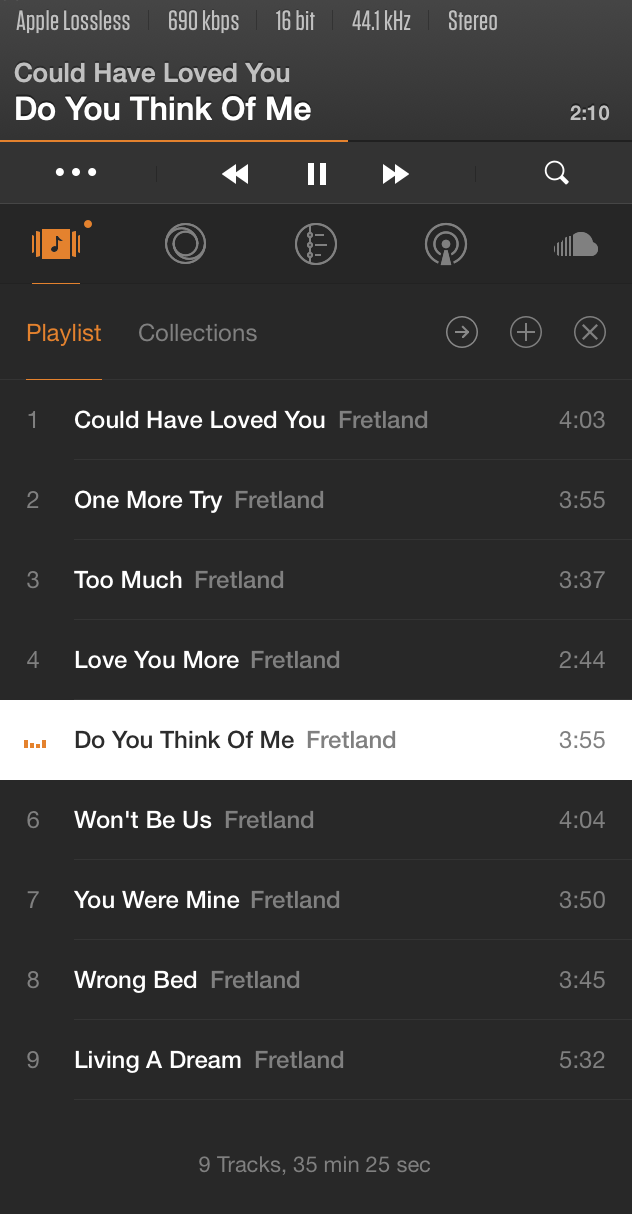The image size is (632, 1214).
Task: Play track Could Have Loved You
Action: point(200,420)
